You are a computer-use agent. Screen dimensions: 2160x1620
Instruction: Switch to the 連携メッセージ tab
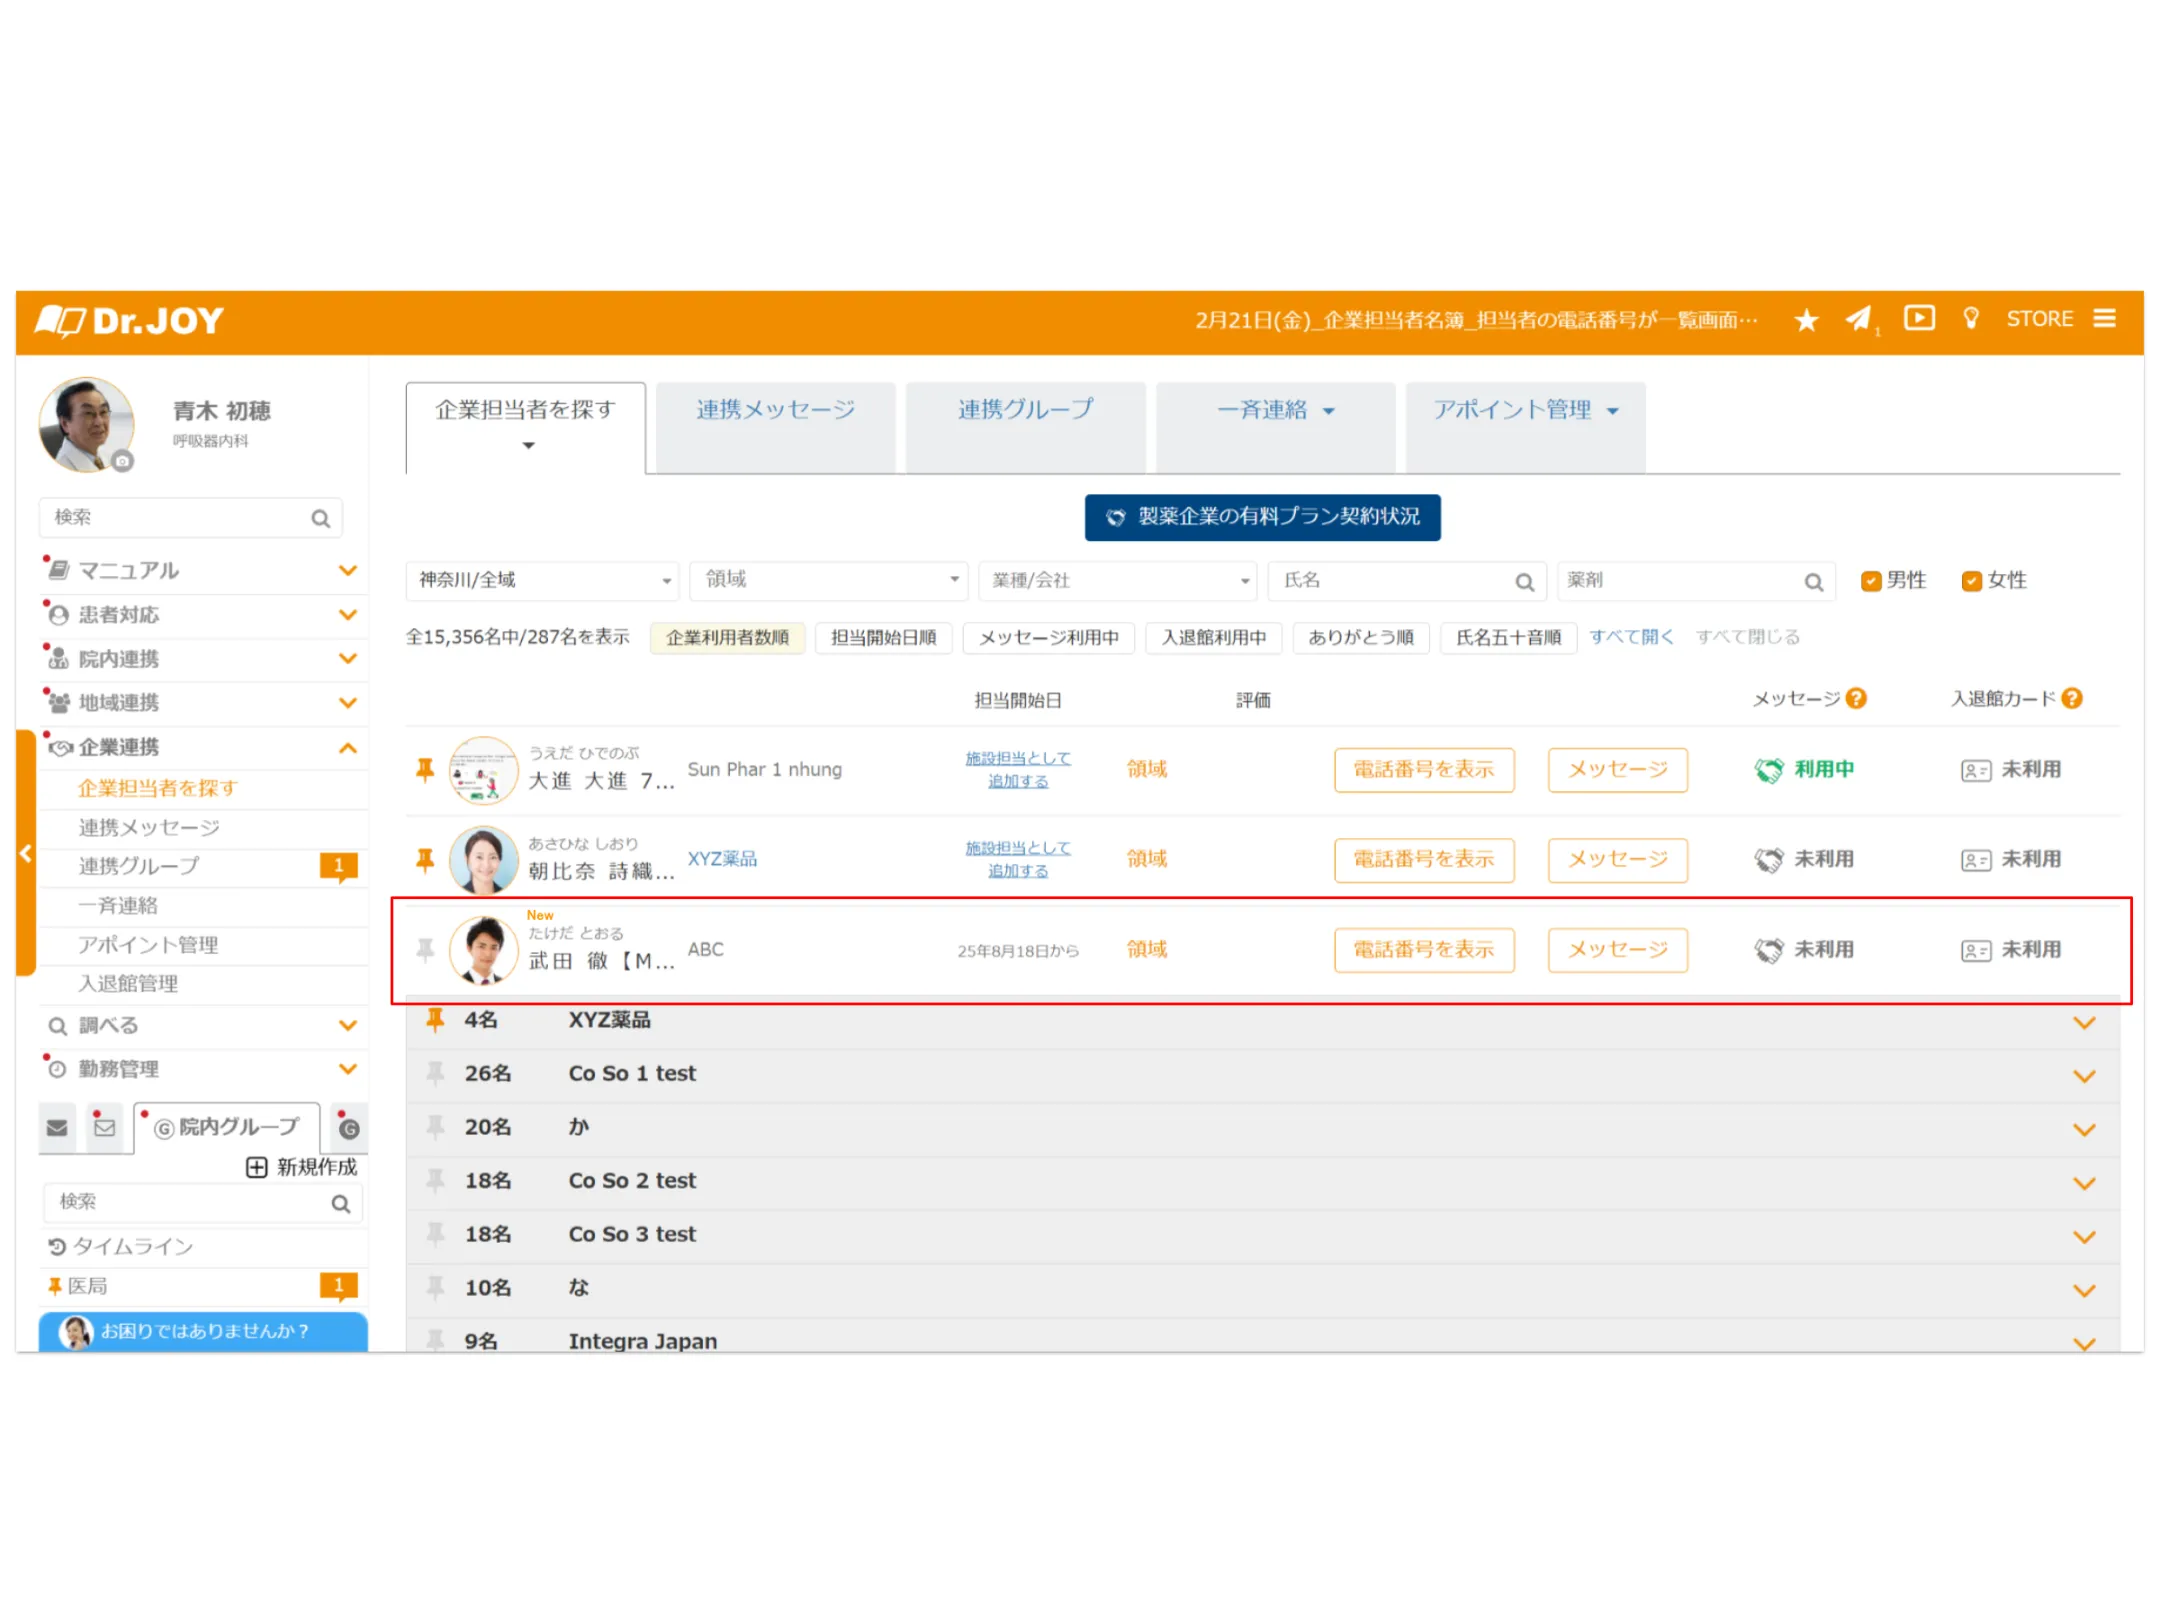(775, 410)
